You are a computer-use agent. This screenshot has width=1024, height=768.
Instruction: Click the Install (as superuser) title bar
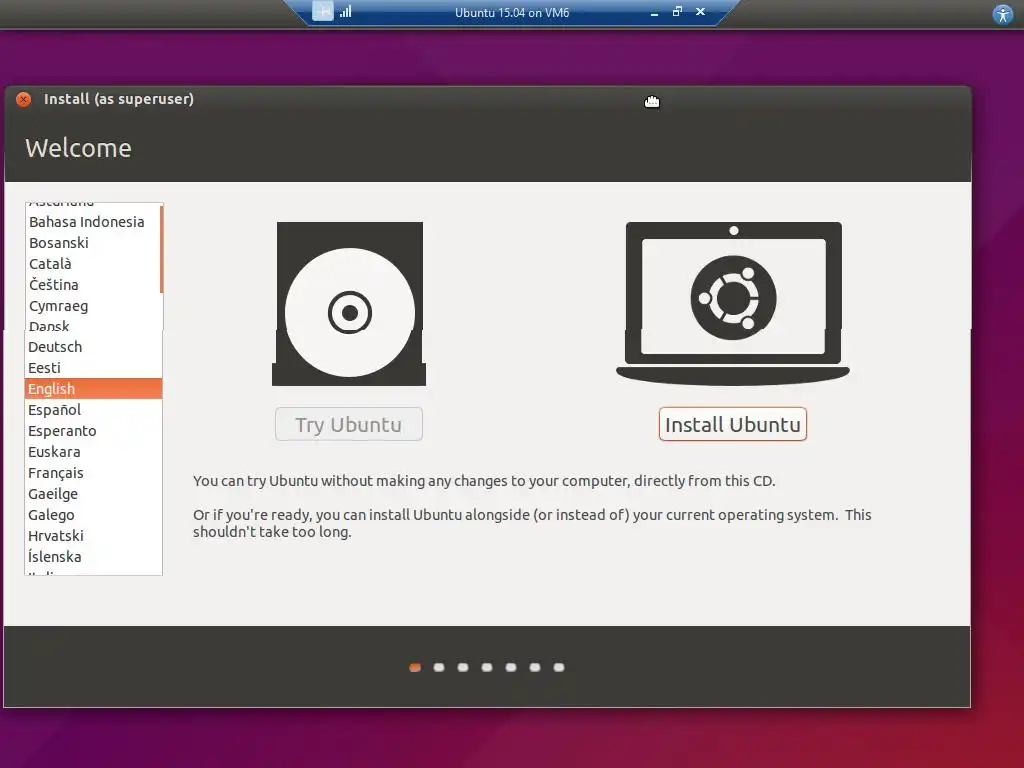point(488,99)
